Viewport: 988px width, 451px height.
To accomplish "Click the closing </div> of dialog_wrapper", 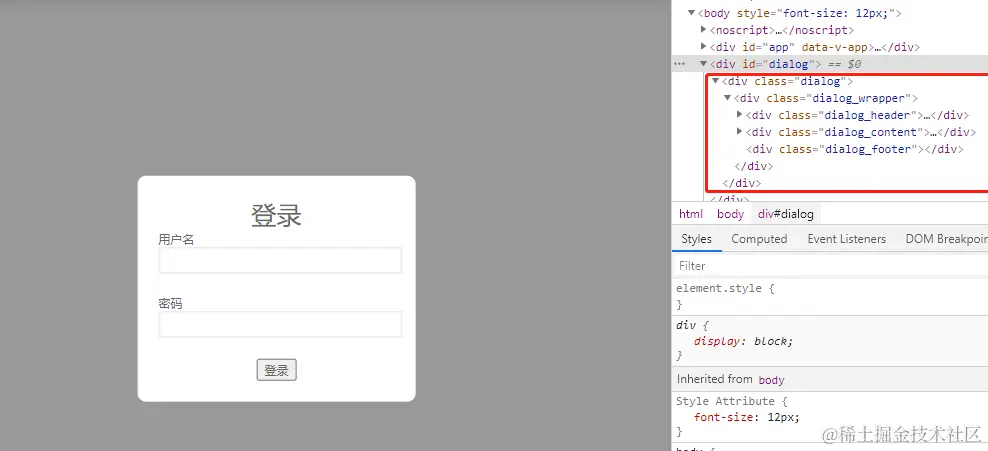I will coord(754,166).
